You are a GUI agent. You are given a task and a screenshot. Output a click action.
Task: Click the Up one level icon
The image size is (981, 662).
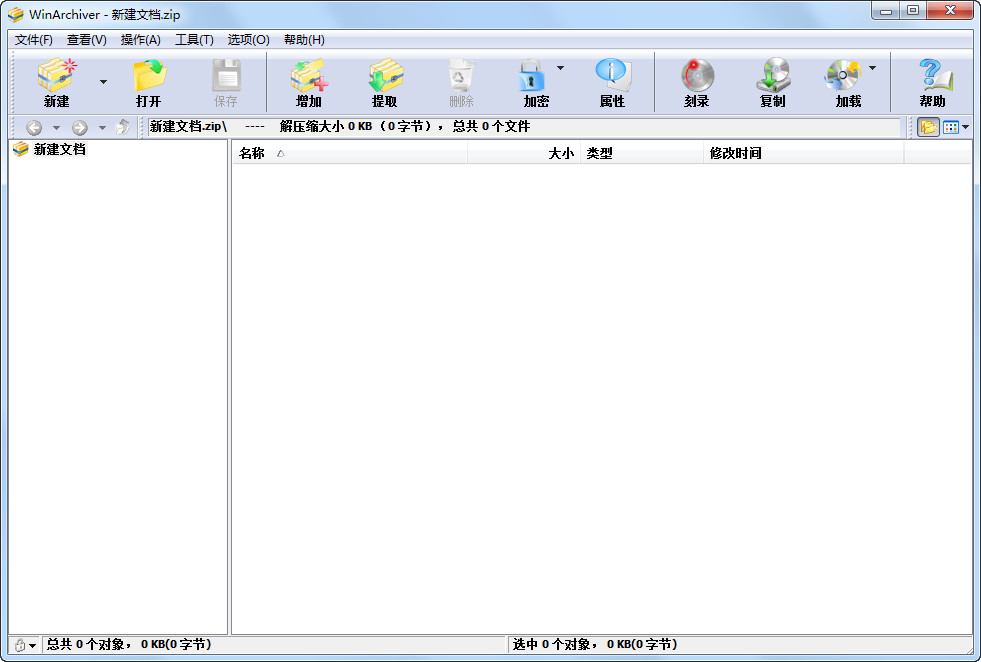(x=123, y=127)
